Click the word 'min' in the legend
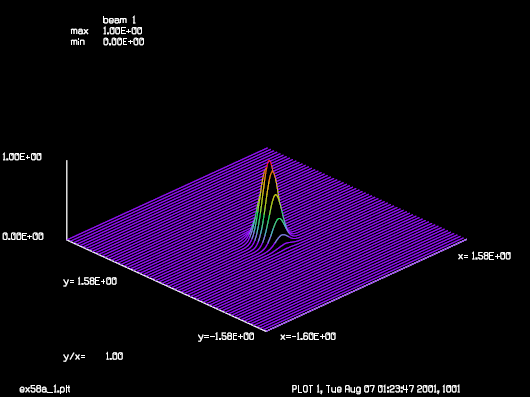 (x=78, y=42)
